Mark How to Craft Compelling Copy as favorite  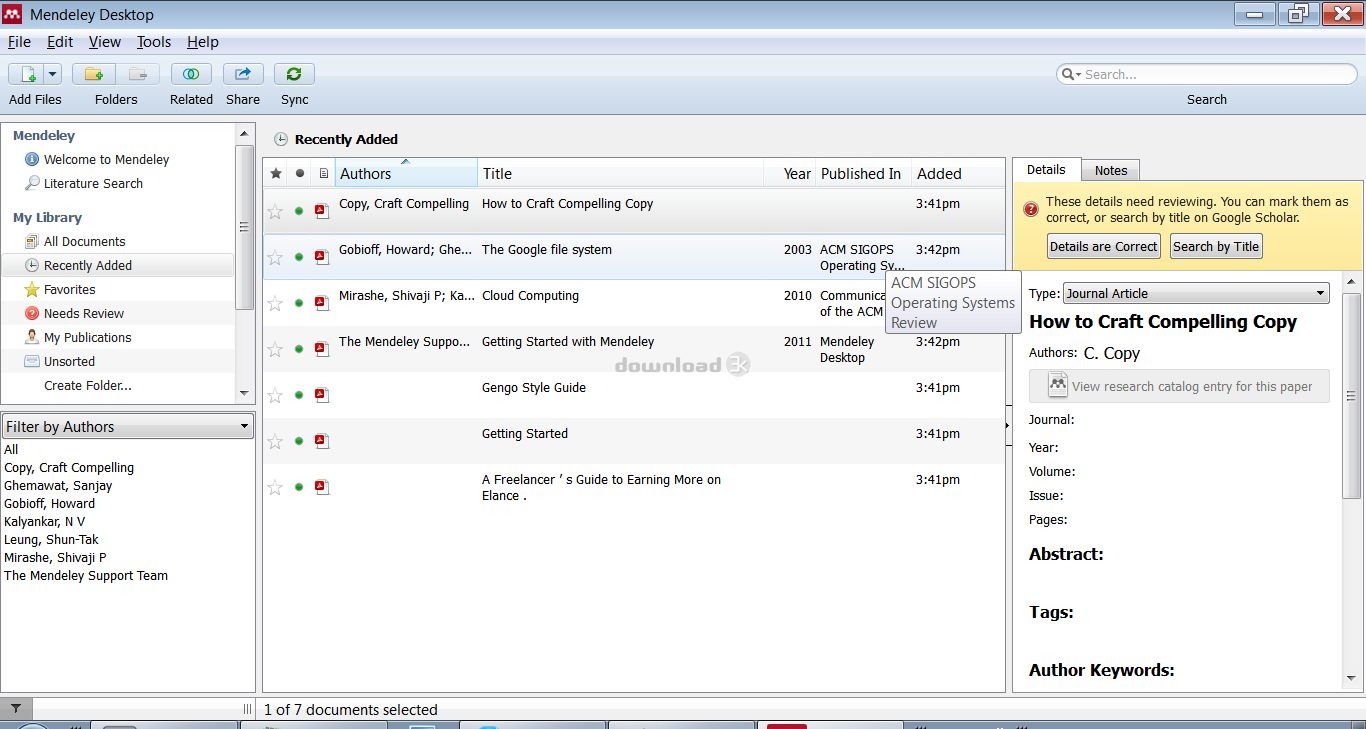pyautogui.click(x=275, y=210)
